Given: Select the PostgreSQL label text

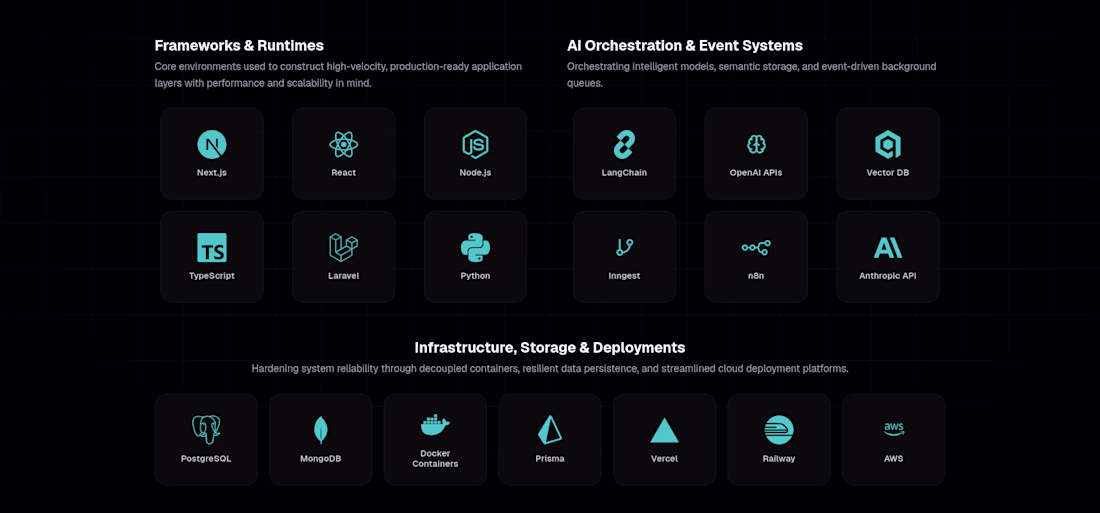Looking at the screenshot, I should pos(206,459).
